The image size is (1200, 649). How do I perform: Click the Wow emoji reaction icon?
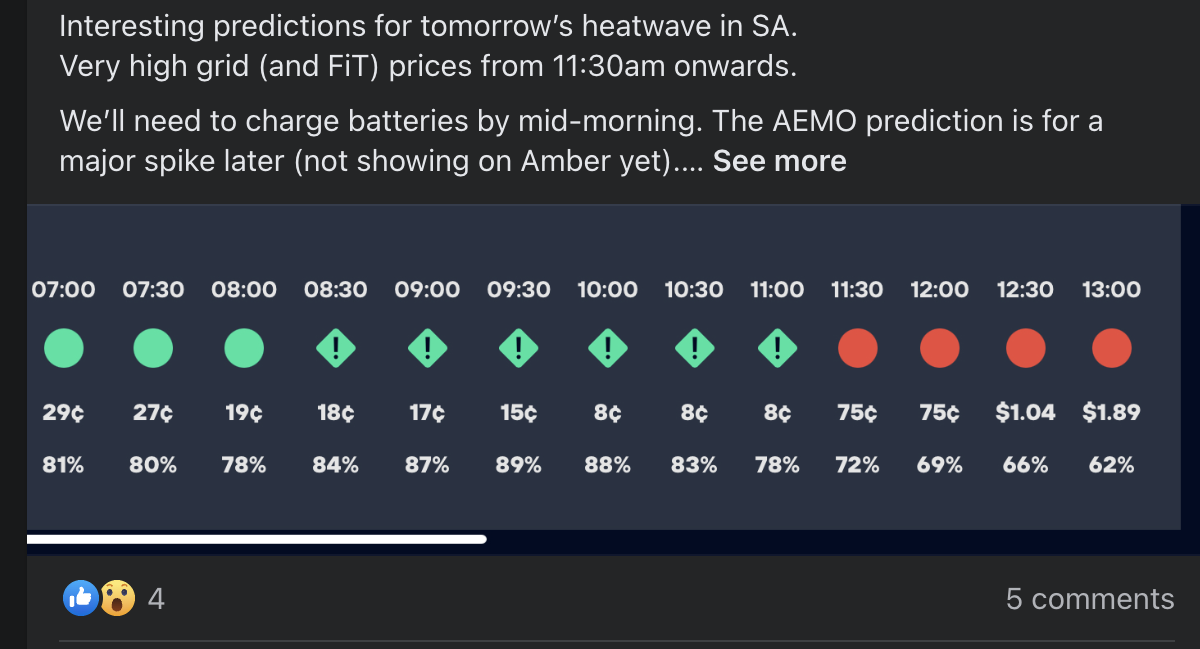(118, 598)
